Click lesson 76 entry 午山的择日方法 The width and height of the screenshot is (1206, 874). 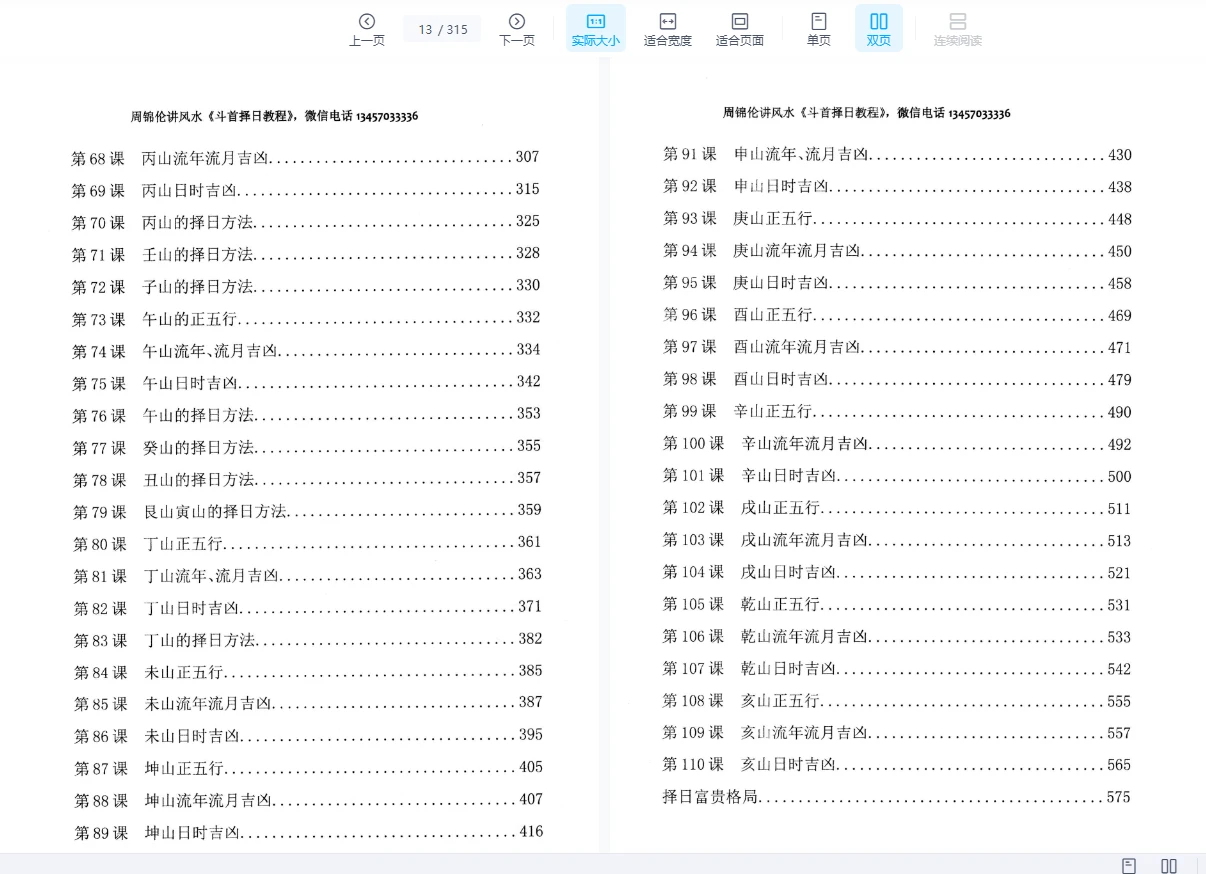point(306,414)
